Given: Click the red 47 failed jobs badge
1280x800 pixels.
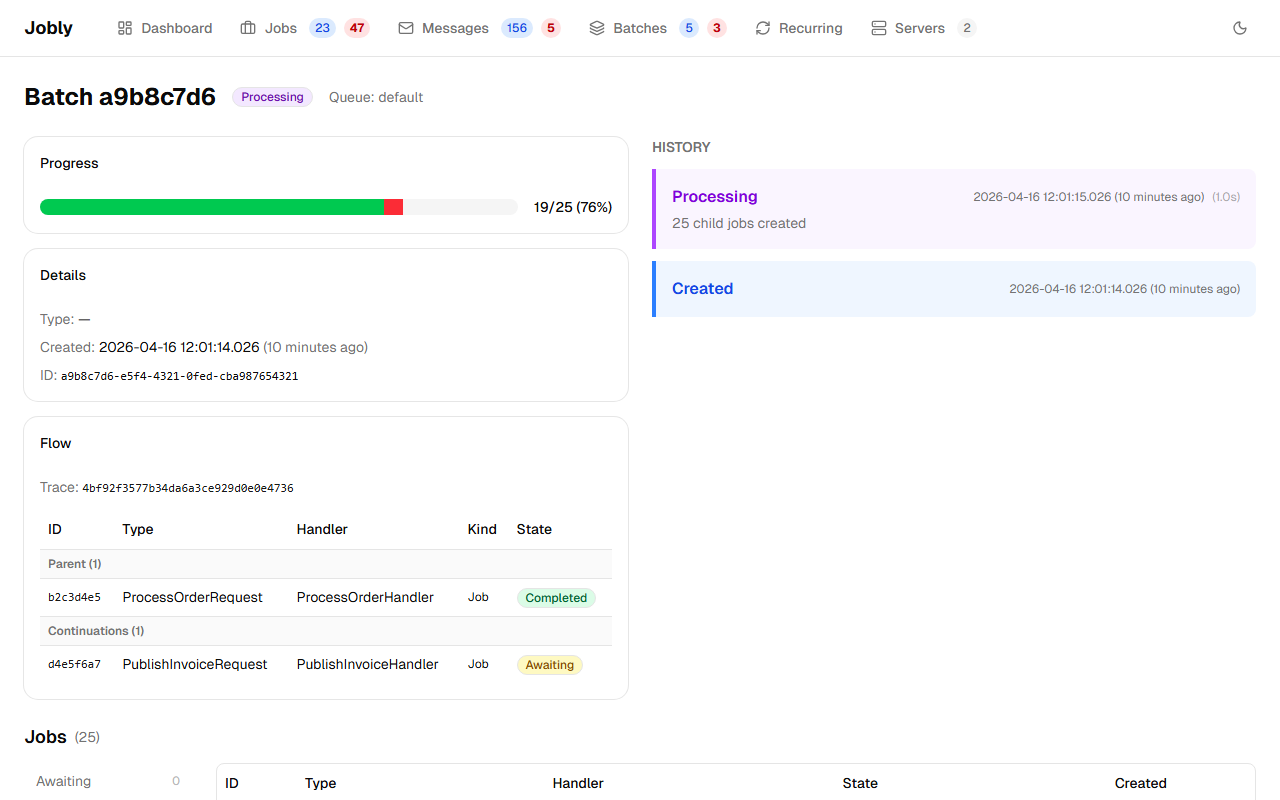Looking at the screenshot, I should click(x=357, y=28).
